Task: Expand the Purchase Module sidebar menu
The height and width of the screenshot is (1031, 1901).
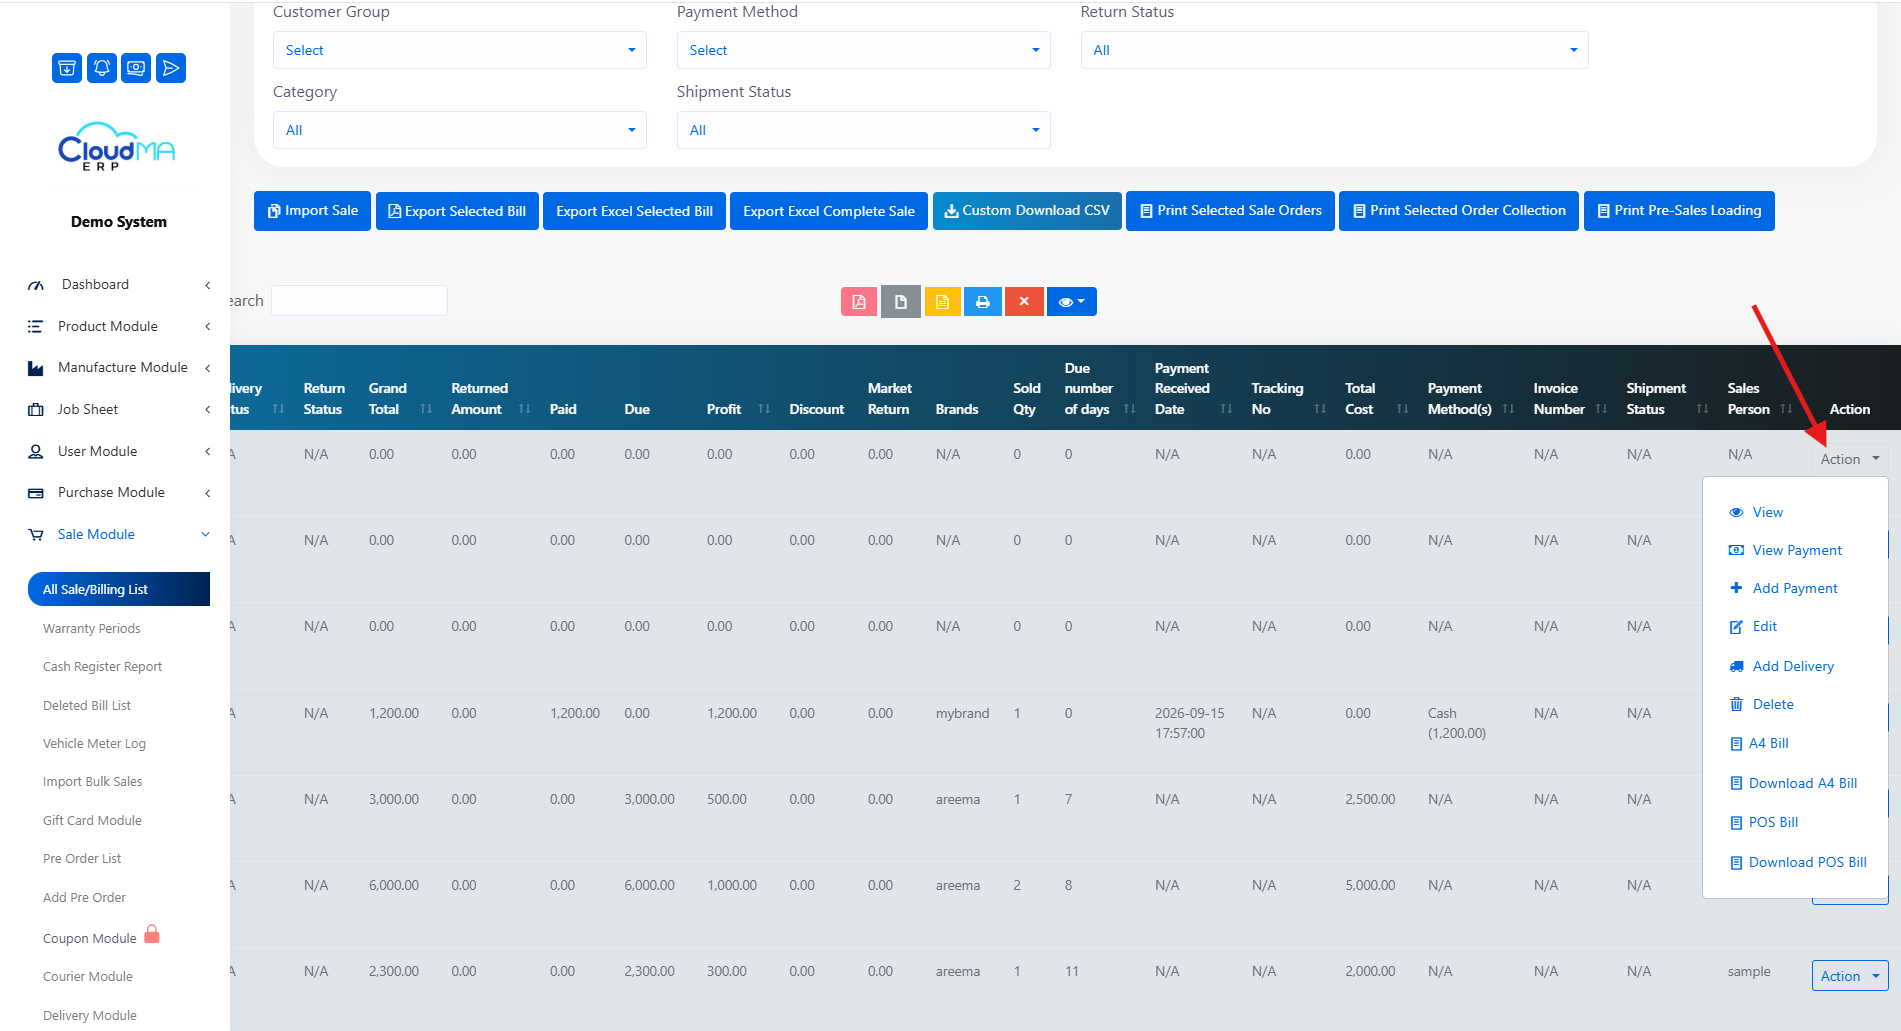Action: pos(119,493)
